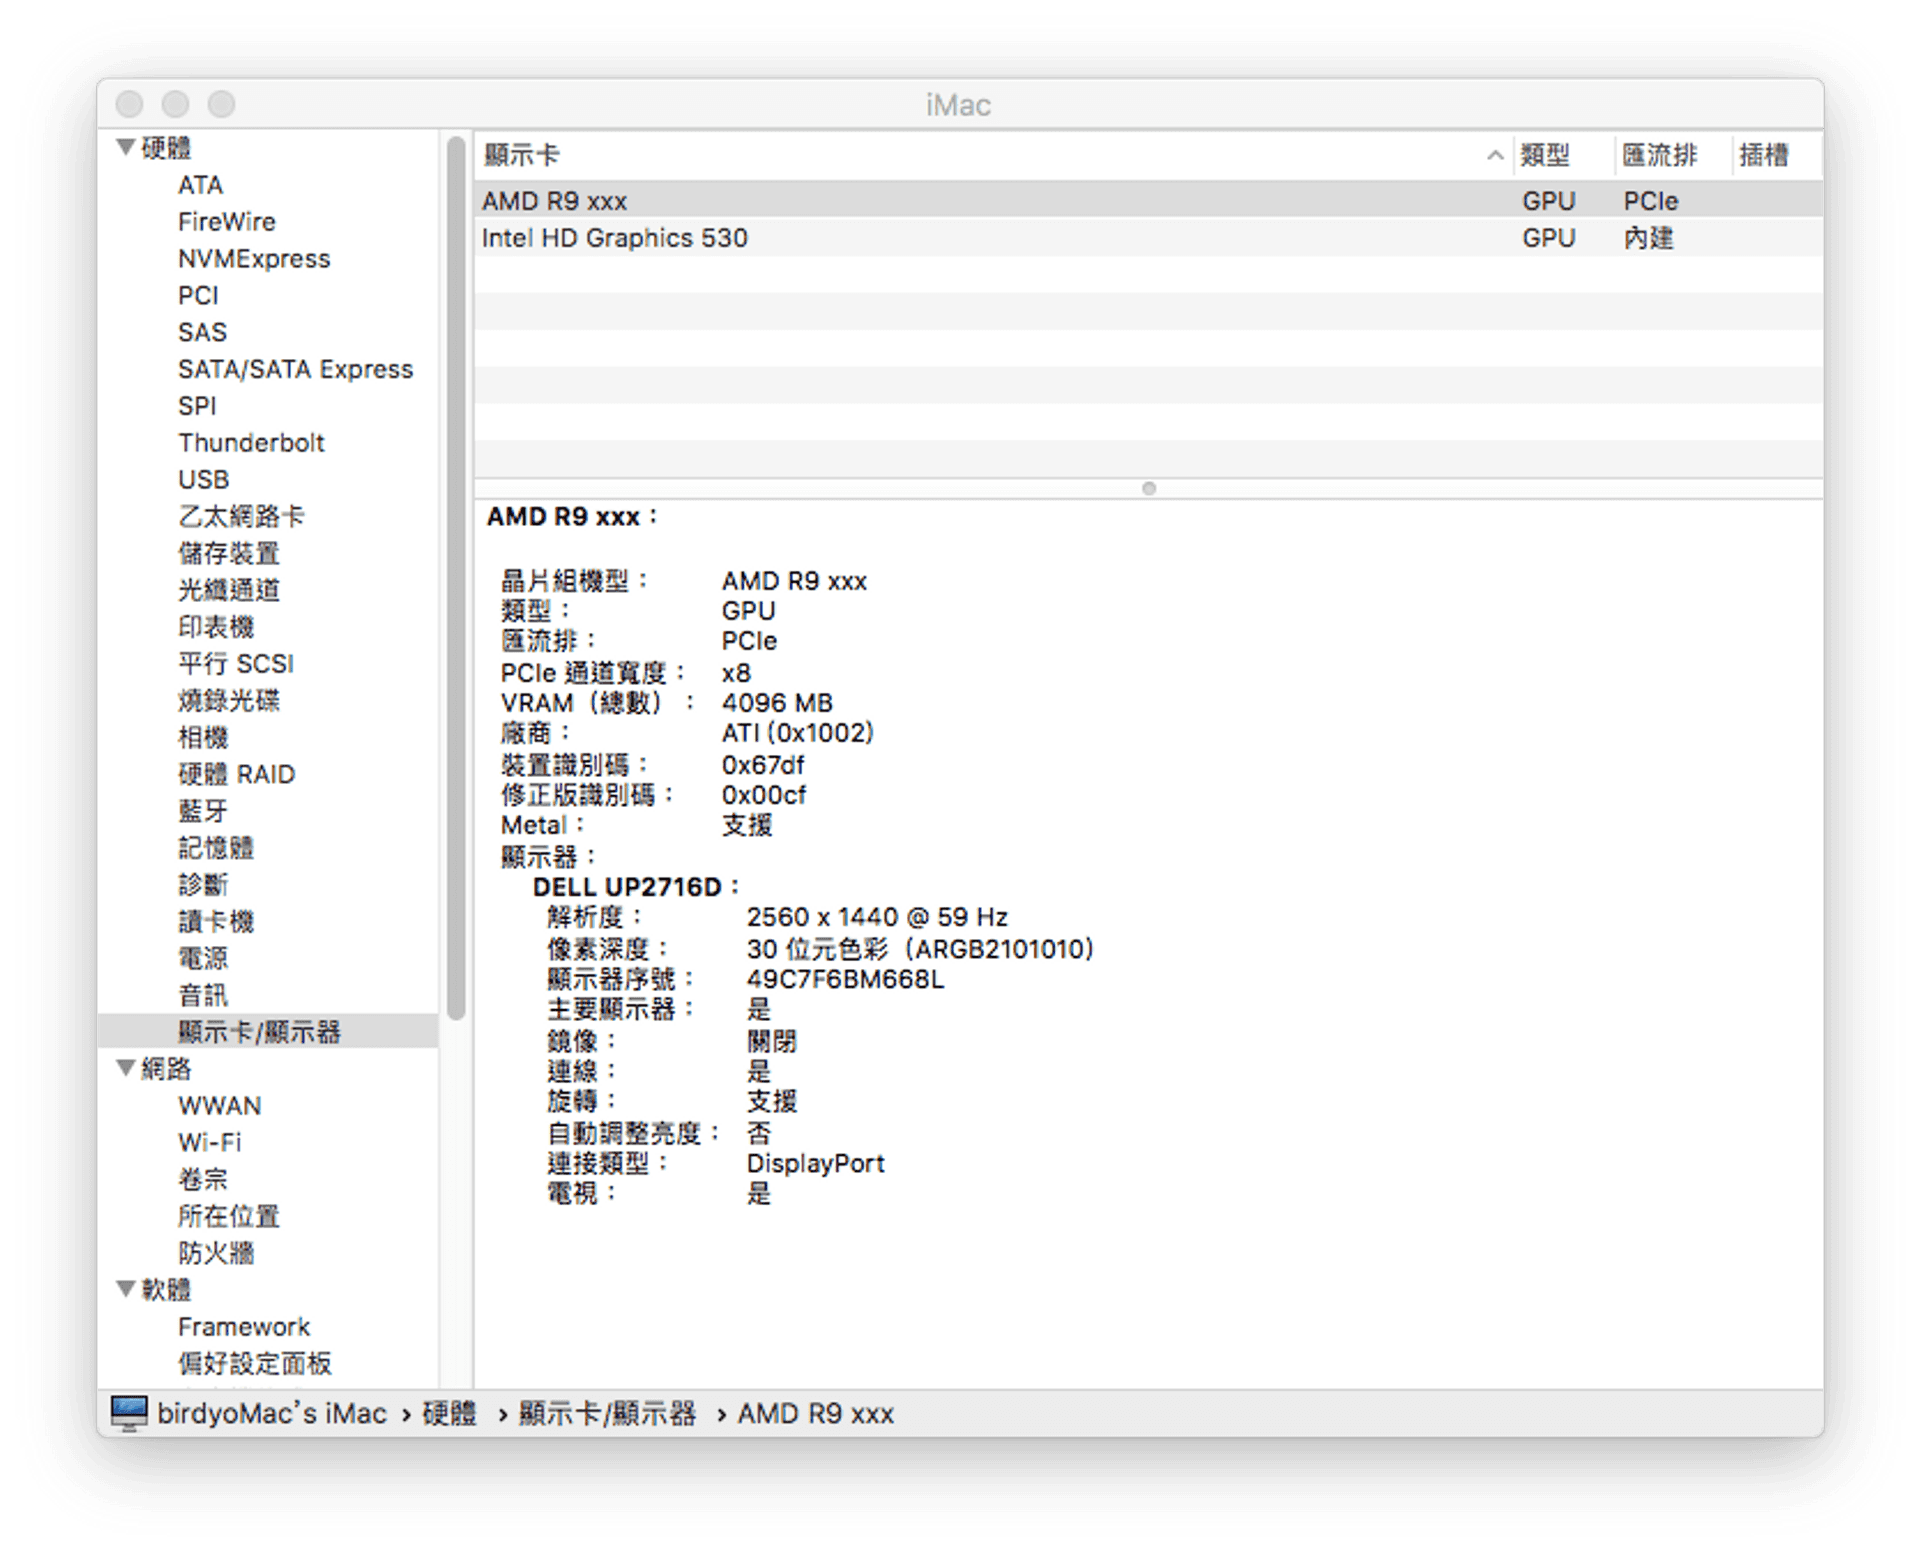Select 電源 in the sidebar
The image size is (1920, 1552).
(x=201, y=958)
